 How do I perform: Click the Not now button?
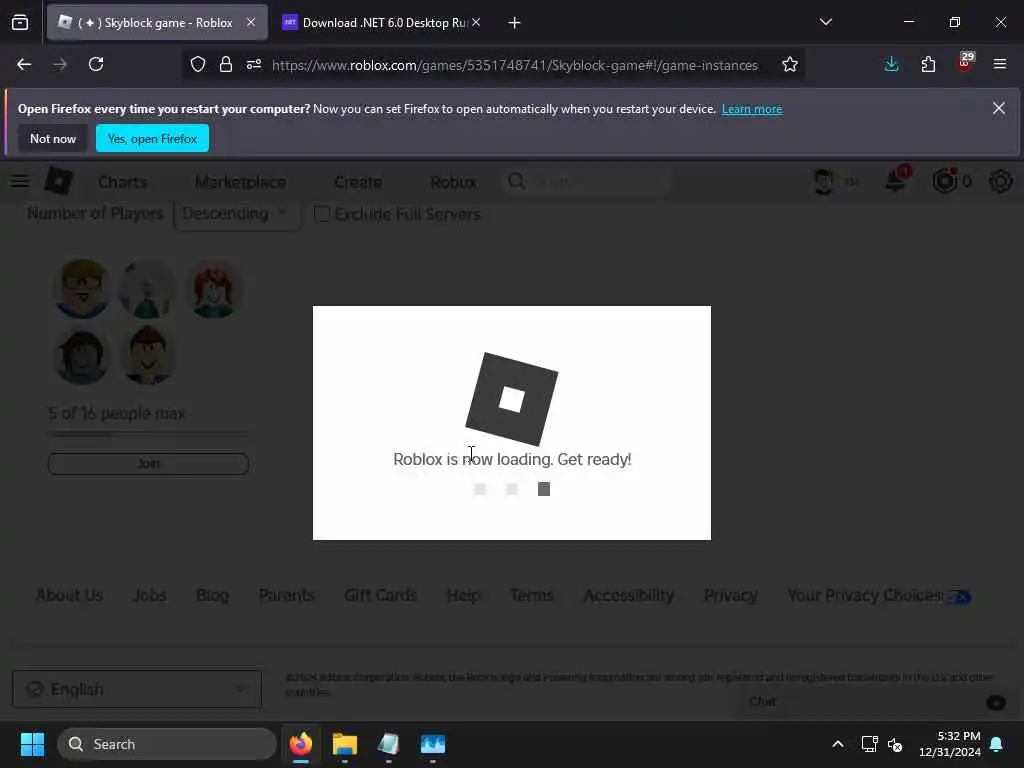click(x=53, y=138)
